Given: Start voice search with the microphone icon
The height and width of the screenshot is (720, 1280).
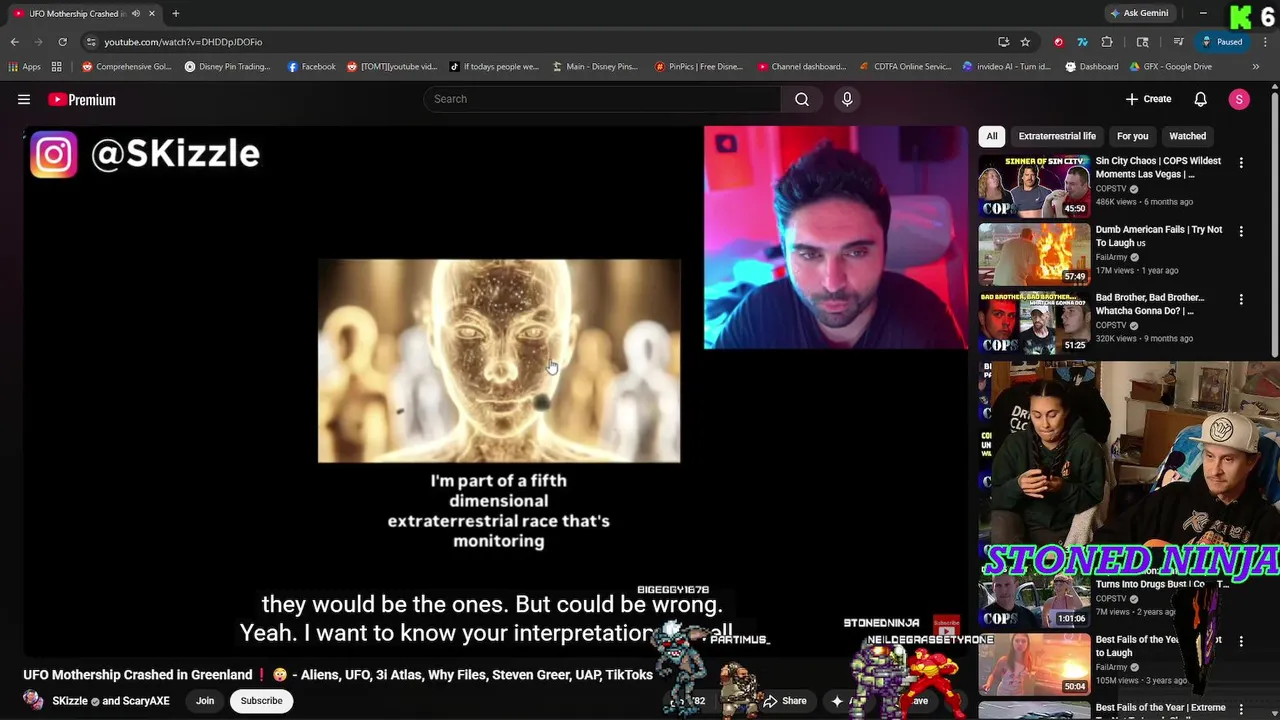Looking at the screenshot, I should point(847,99).
